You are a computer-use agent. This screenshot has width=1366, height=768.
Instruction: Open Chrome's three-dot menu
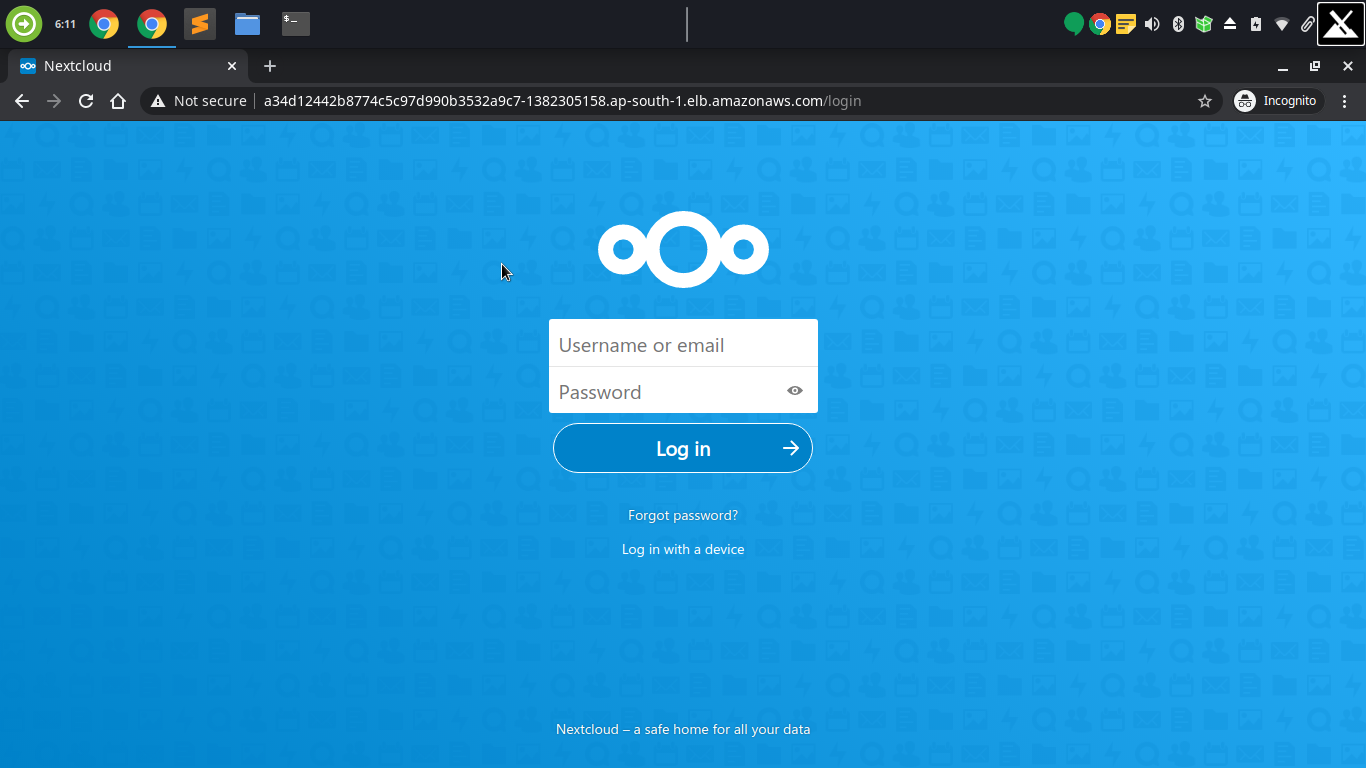click(1345, 101)
